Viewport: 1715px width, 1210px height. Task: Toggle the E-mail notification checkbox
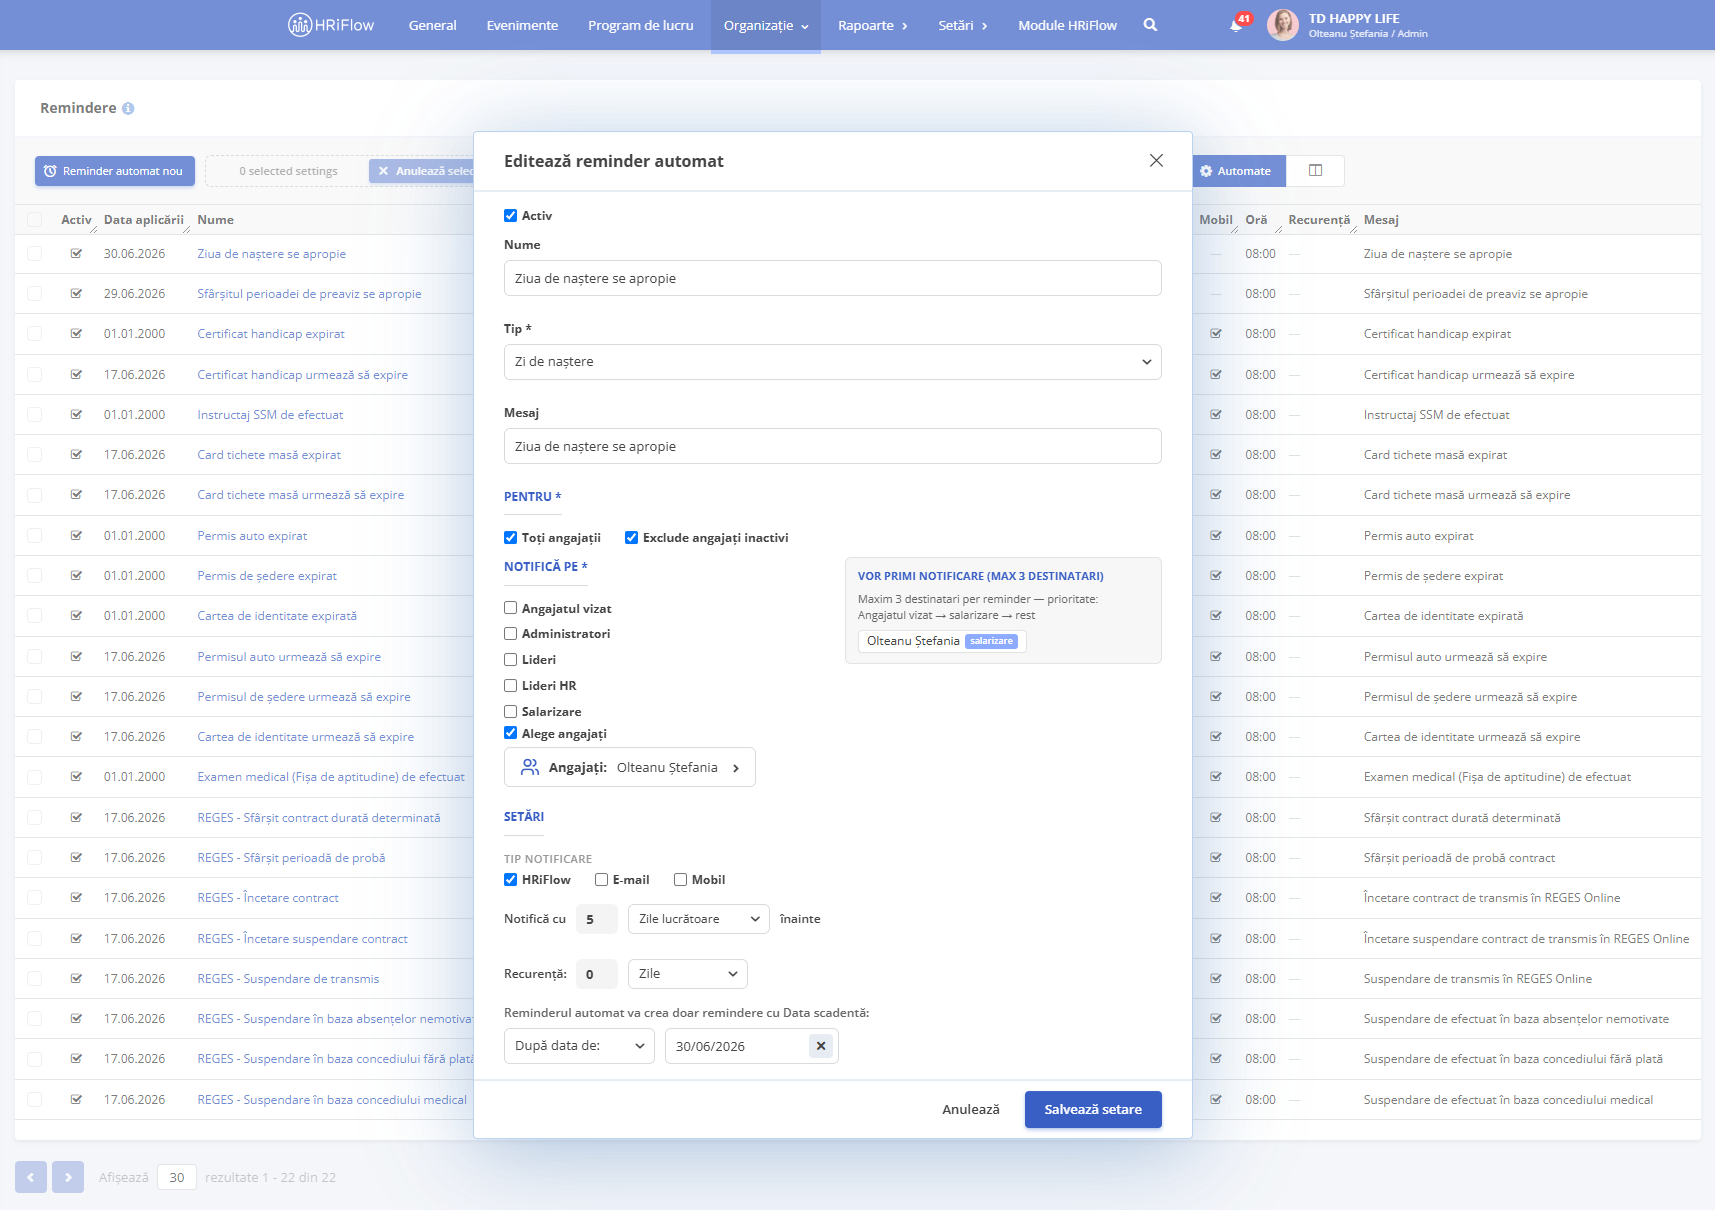pos(602,880)
